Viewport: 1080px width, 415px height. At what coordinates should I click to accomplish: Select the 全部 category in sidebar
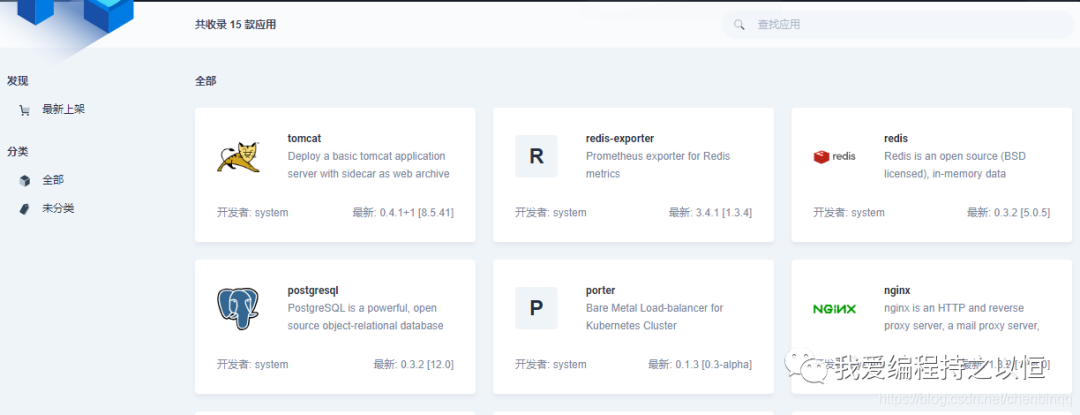(x=53, y=180)
